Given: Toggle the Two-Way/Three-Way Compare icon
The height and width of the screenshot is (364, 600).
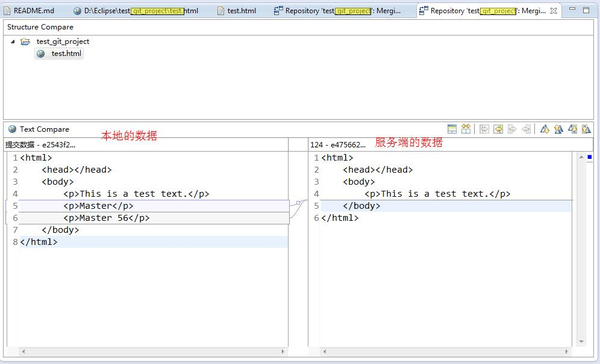Looking at the screenshot, I should click(466, 129).
